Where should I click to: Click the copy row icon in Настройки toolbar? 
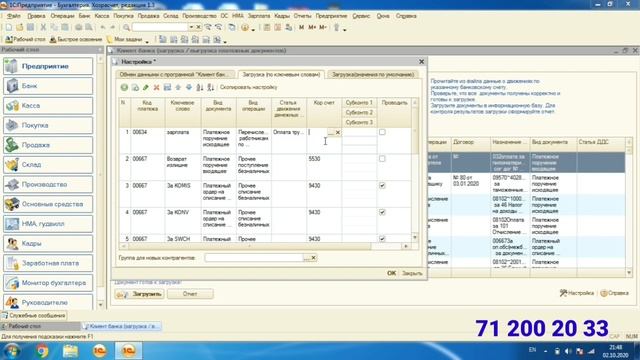tap(135, 87)
